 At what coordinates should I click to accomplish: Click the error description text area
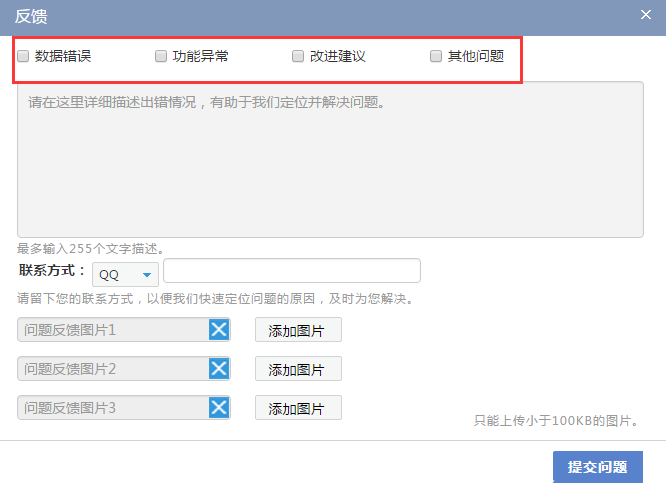click(x=330, y=160)
